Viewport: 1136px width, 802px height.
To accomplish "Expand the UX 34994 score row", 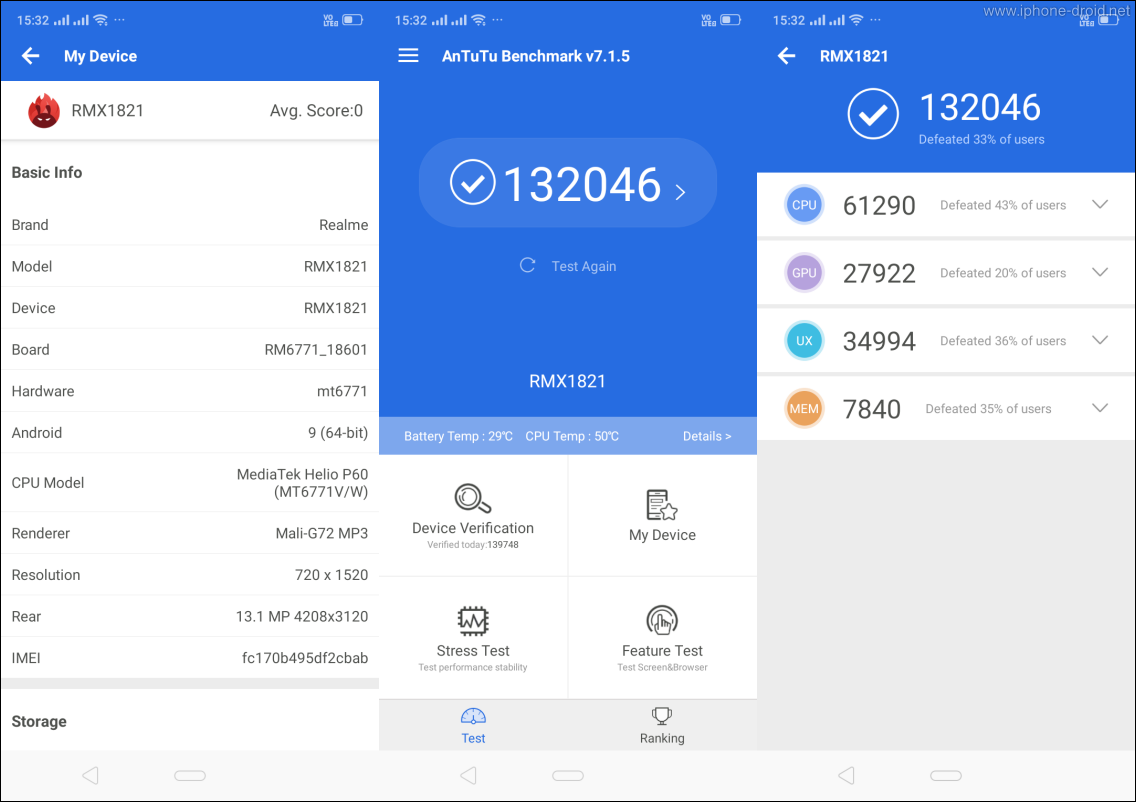I will point(1100,341).
